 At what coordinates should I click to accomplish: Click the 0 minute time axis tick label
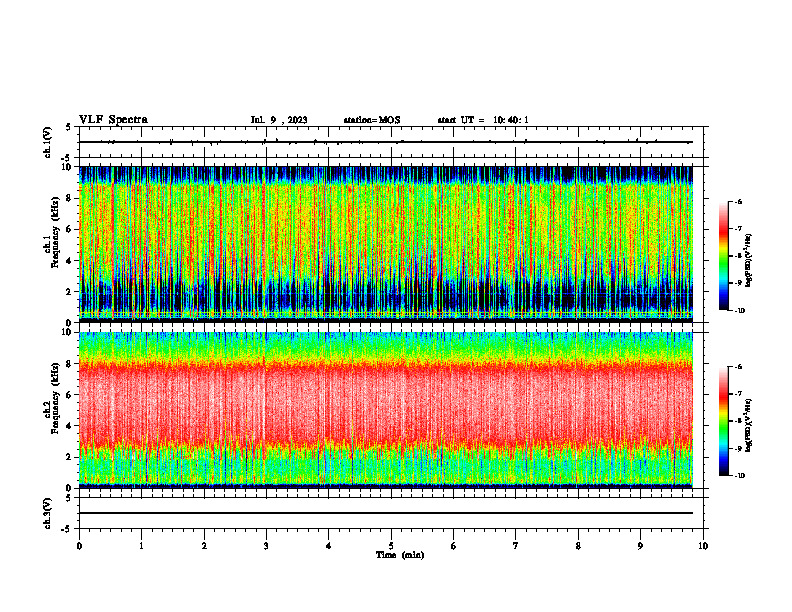point(79,546)
